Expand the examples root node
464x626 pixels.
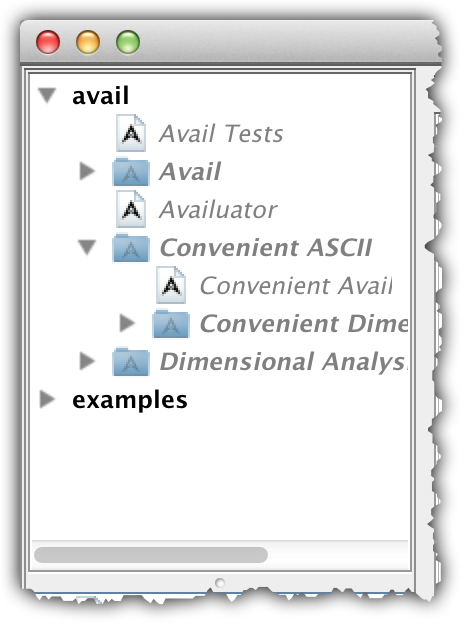pyautogui.click(x=47, y=399)
